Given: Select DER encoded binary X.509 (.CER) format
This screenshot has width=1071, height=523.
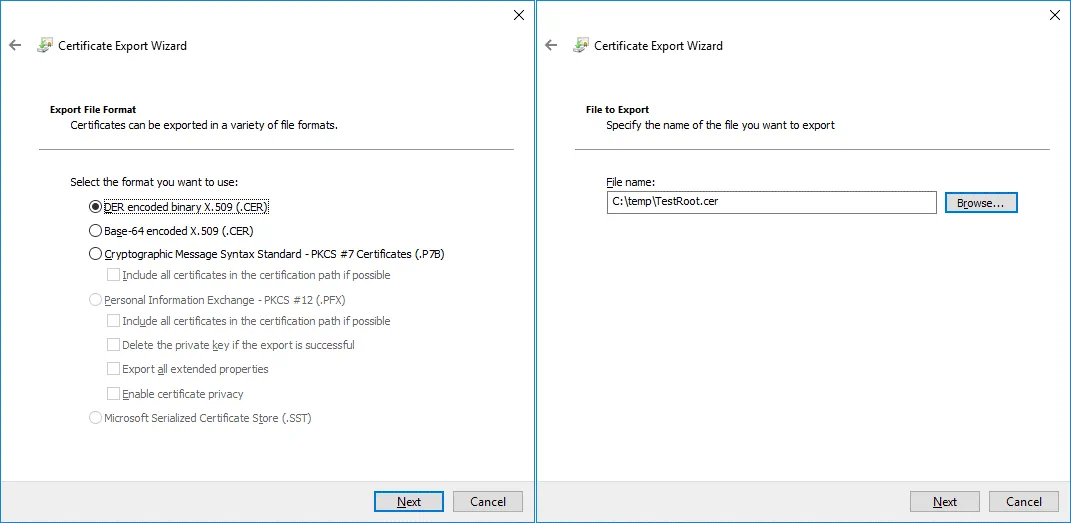Looking at the screenshot, I should (96, 207).
